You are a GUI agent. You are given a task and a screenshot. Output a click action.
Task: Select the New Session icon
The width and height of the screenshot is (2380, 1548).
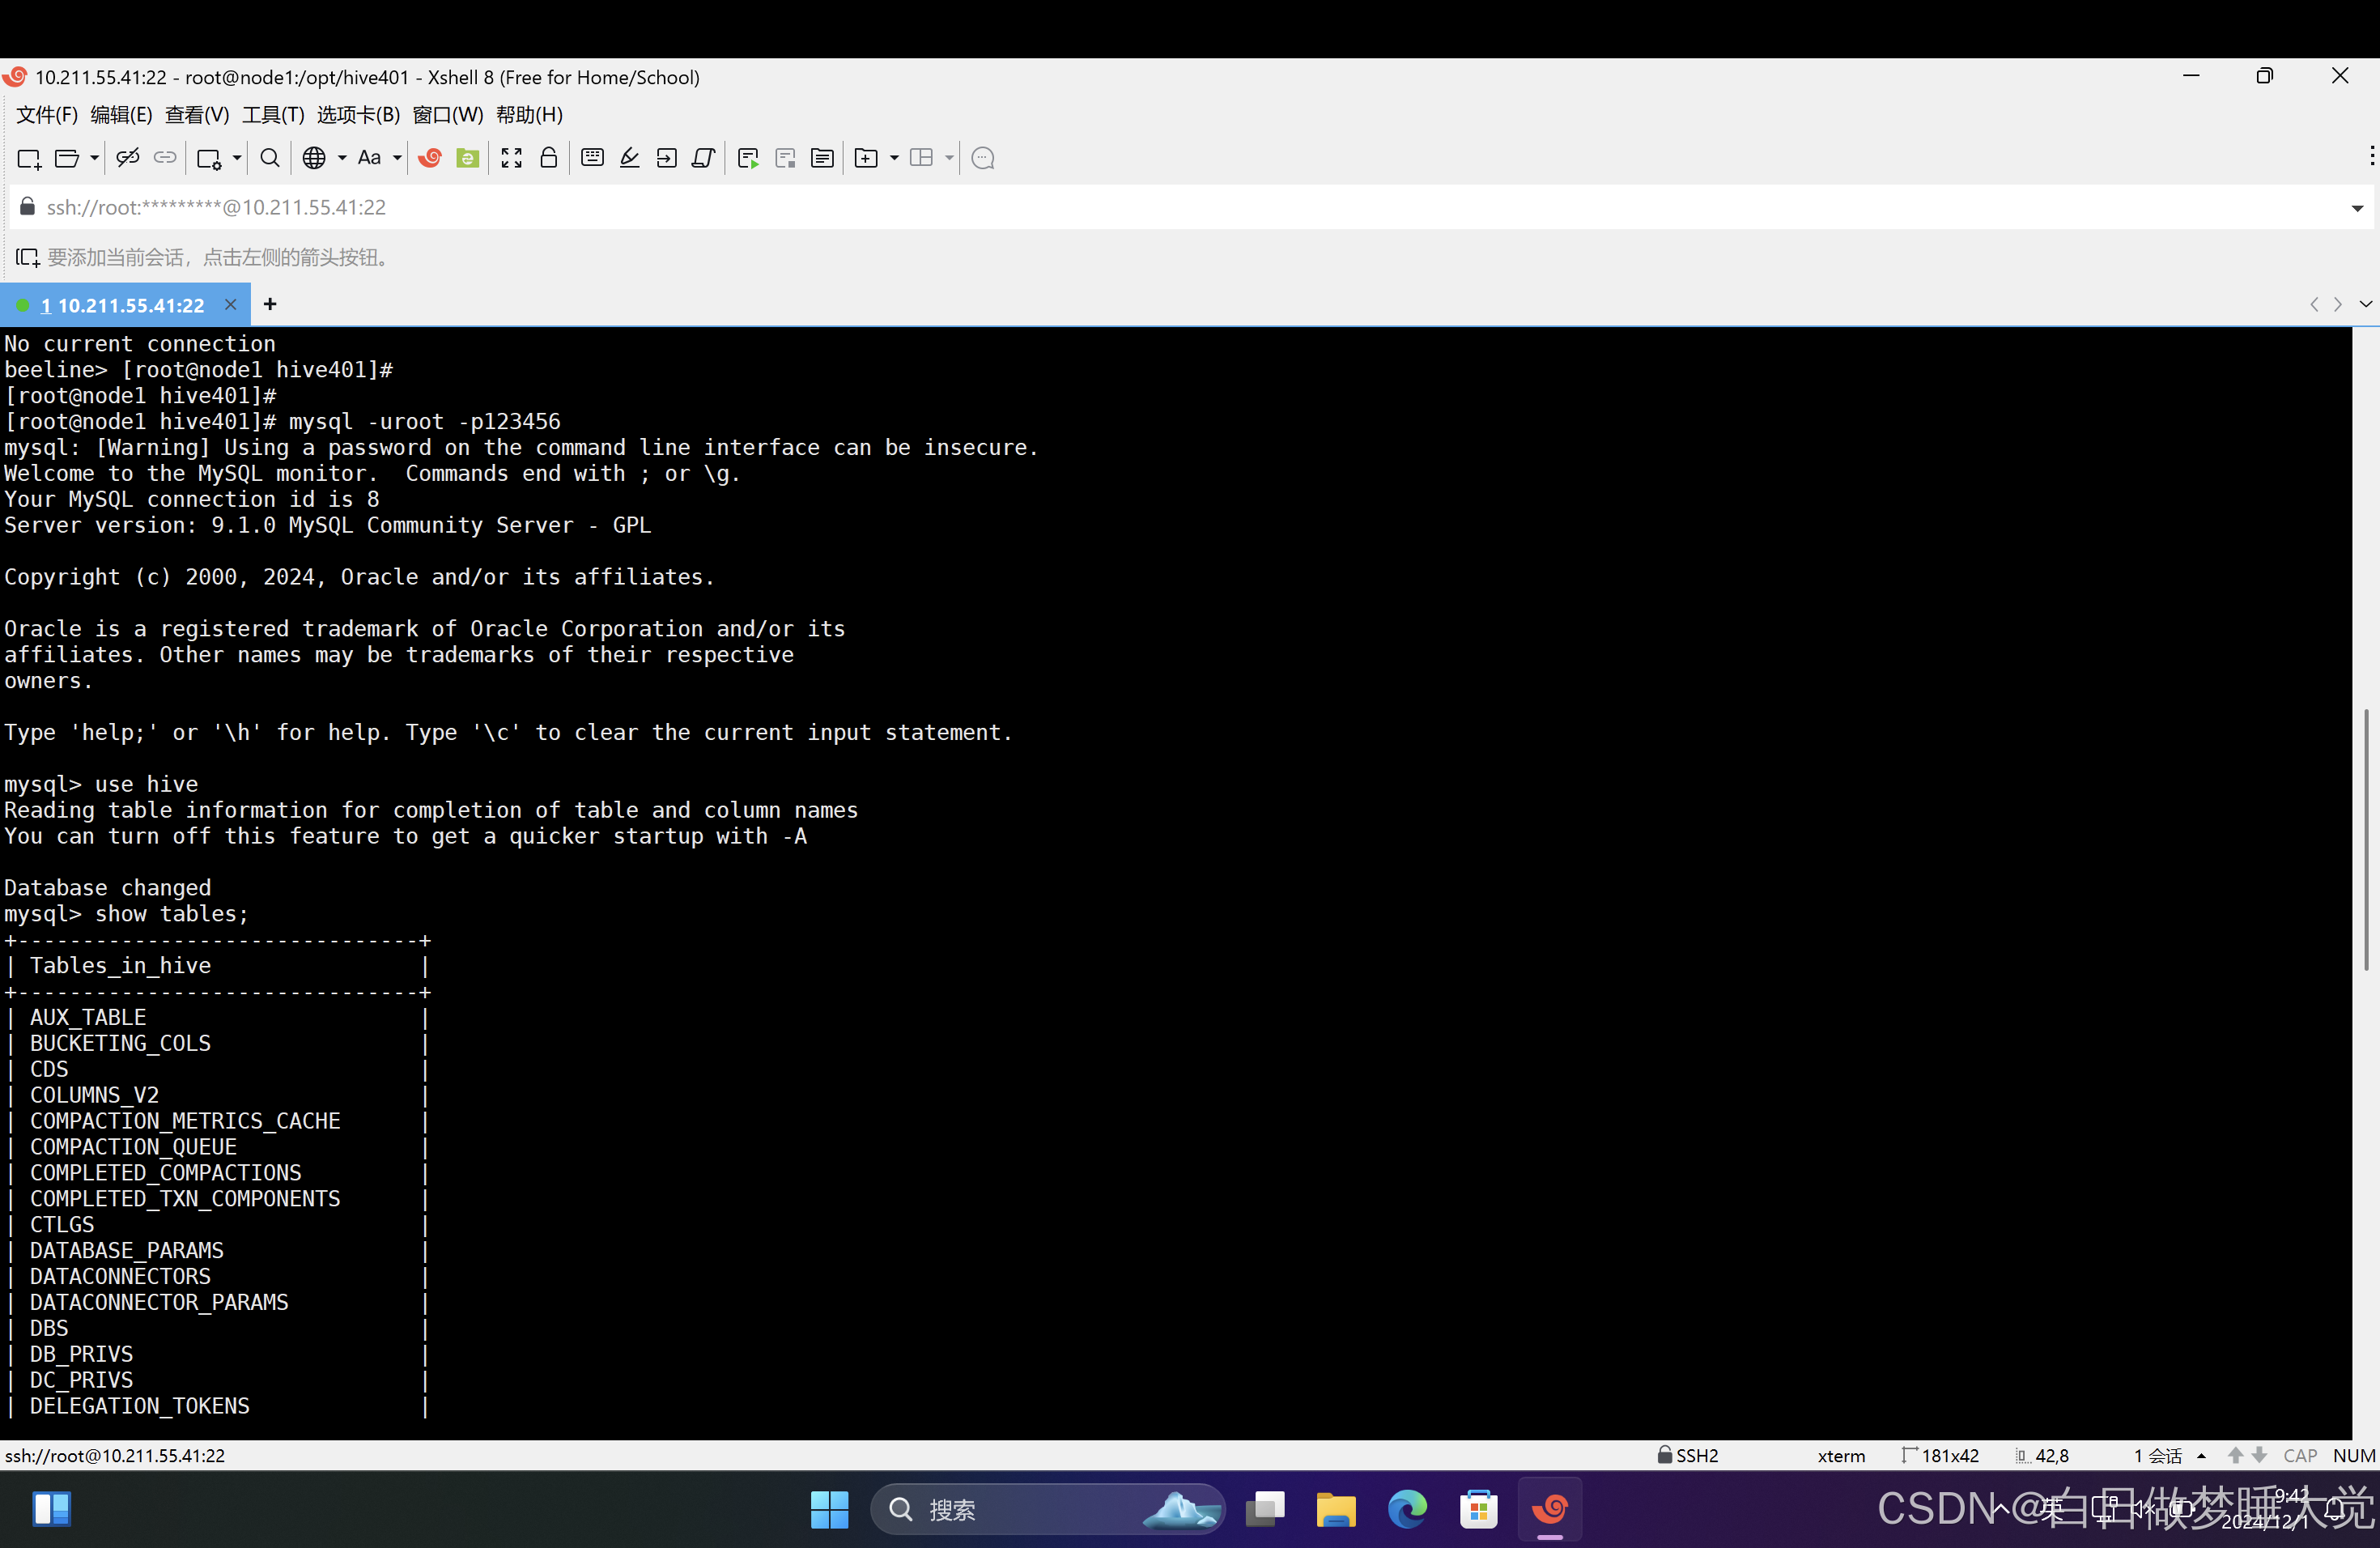[28, 158]
